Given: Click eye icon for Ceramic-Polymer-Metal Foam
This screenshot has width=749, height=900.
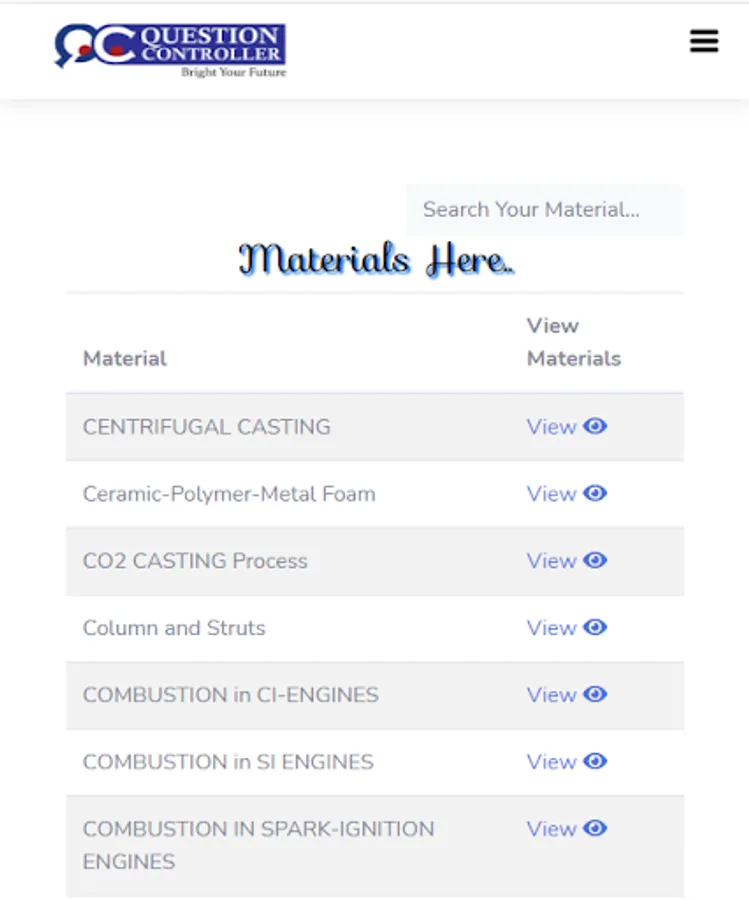Looking at the screenshot, I should tap(595, 494).
